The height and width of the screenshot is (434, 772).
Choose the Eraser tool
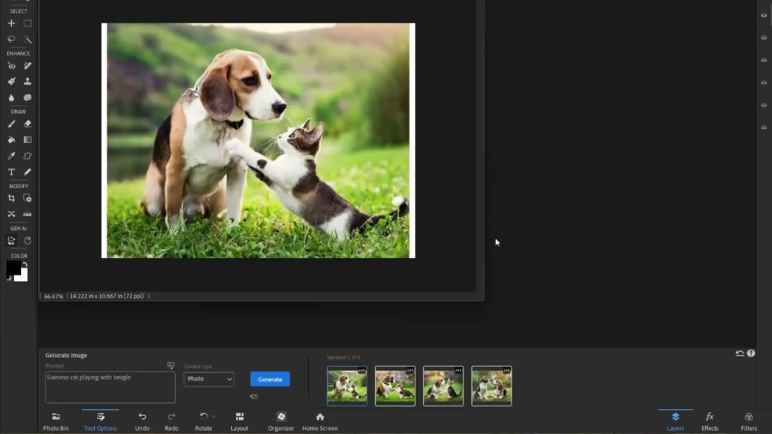(x=28, y=124)
